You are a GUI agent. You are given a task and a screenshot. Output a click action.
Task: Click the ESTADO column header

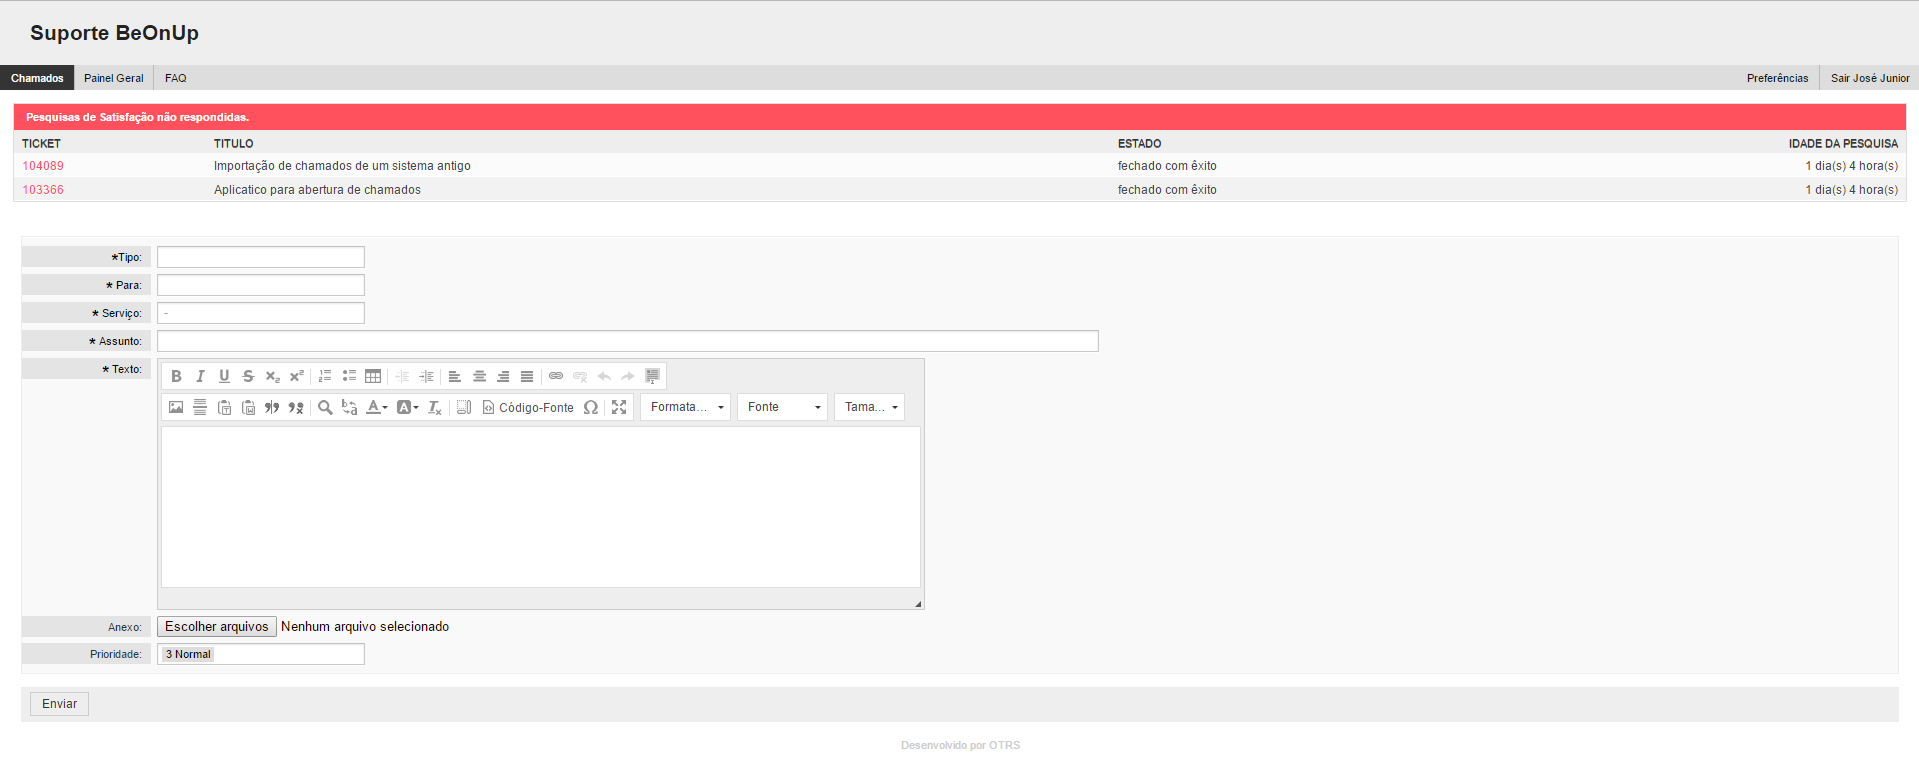click(1139, 144)
